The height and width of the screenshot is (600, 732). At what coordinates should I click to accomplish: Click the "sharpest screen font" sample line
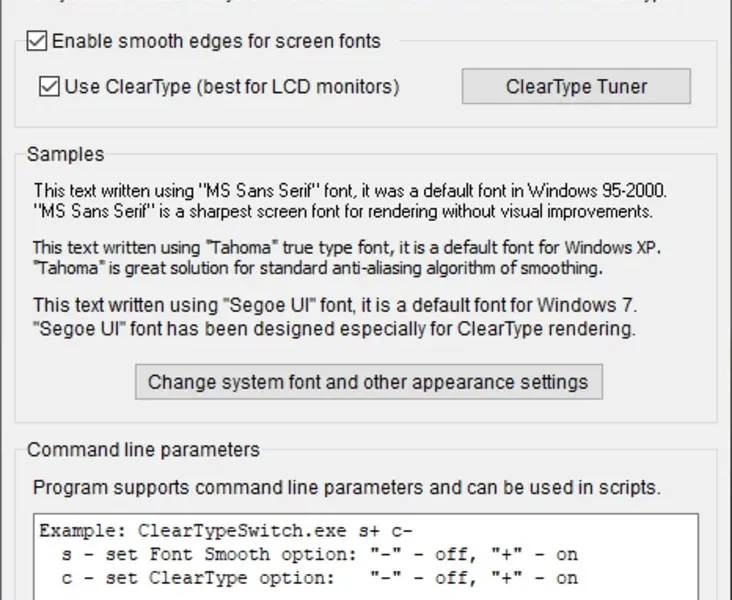coord(343,211)
